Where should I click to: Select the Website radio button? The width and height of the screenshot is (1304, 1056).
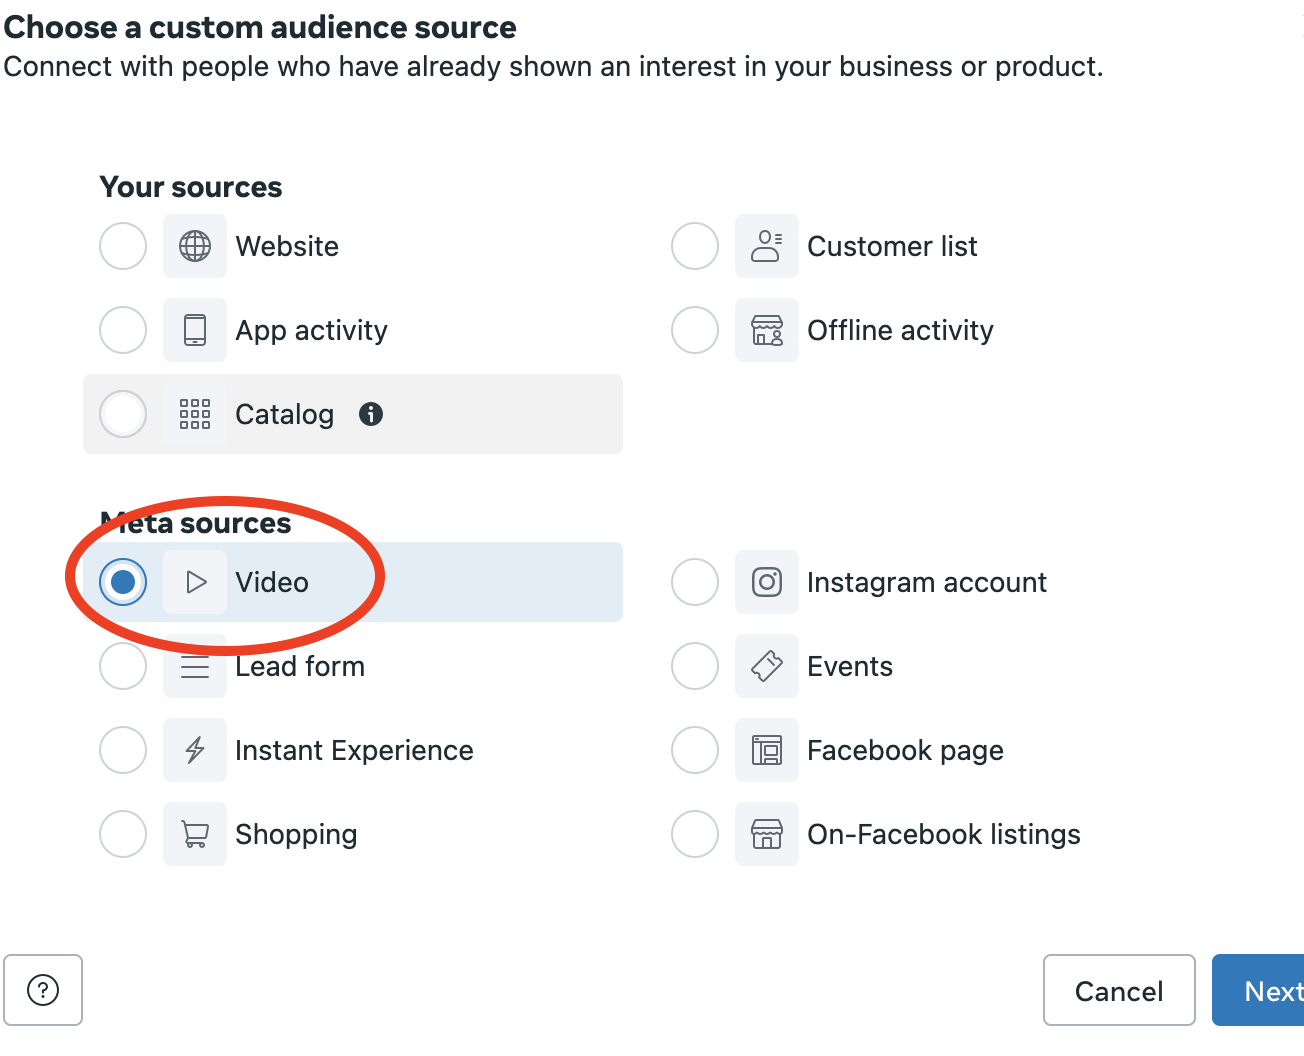click(123, 246)
